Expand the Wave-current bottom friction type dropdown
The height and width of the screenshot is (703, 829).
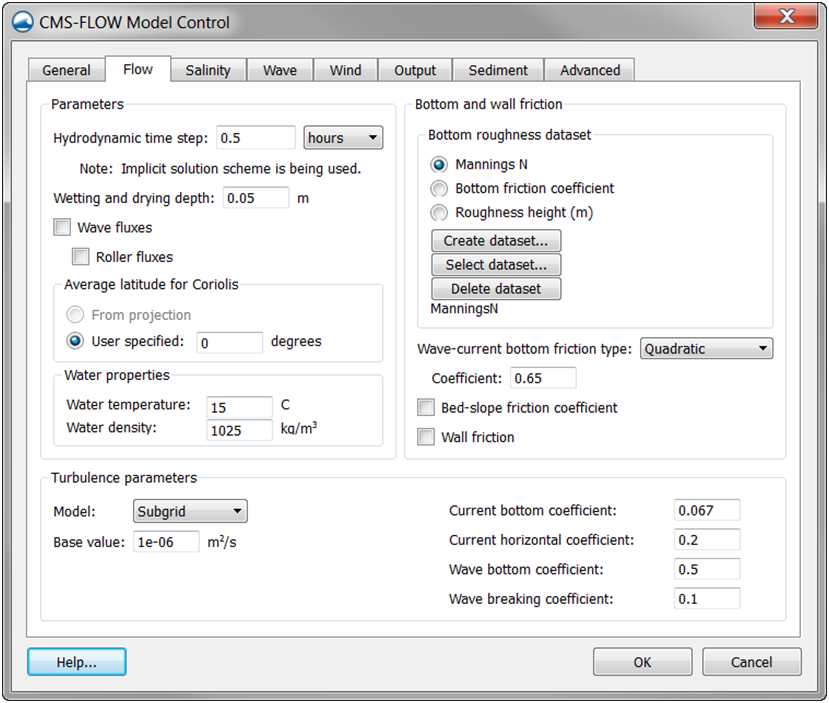(x=706, y=349)
